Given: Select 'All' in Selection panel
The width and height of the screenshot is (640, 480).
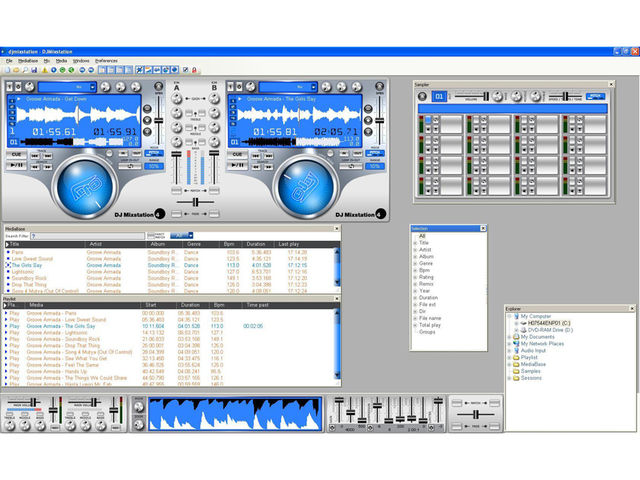Looking at the screenshot, I should pos(422,236).
